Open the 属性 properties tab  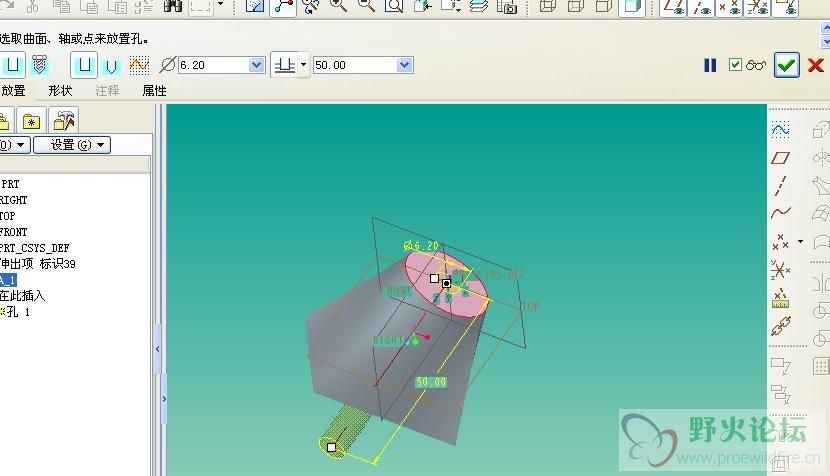154,91
